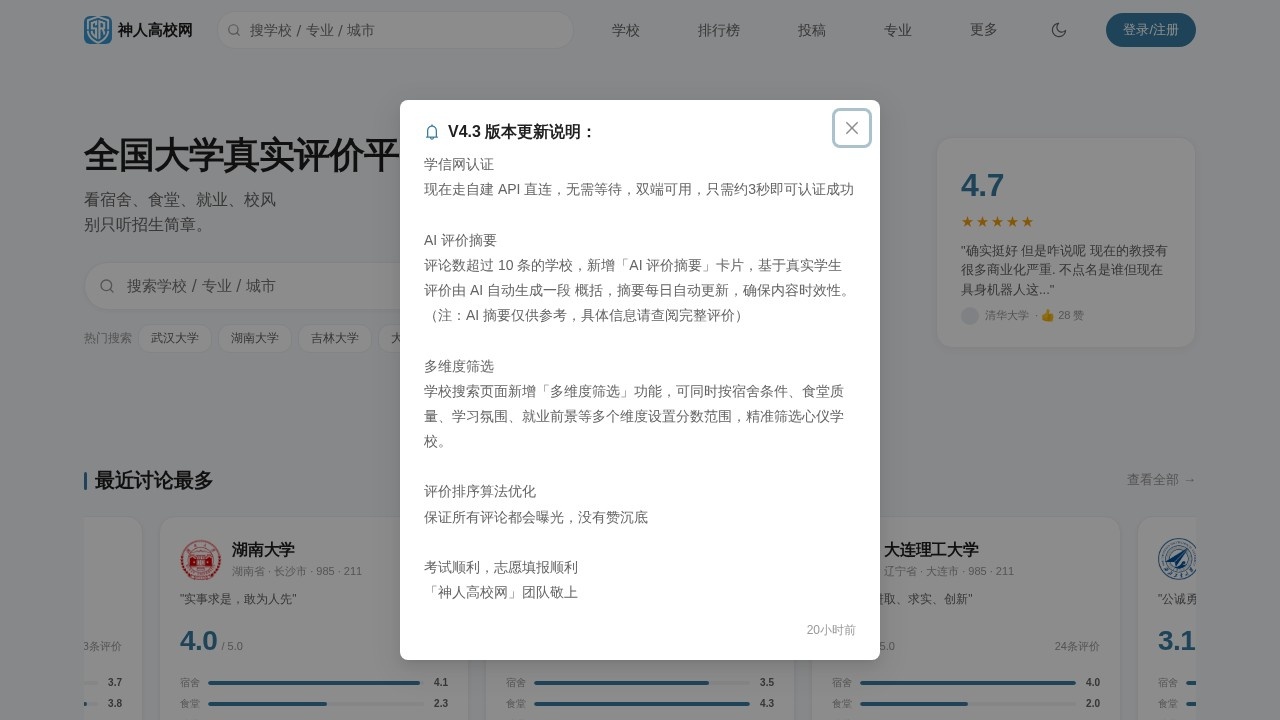Select the 武汉大学 hot search tag
This screenshot has width=1280, height=720.
(x=175, y=338)
